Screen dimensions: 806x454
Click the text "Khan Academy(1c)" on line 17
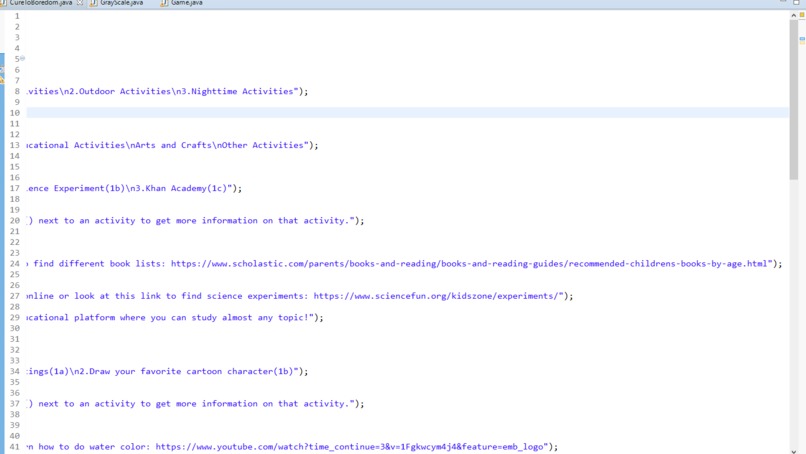click(186, 188)
